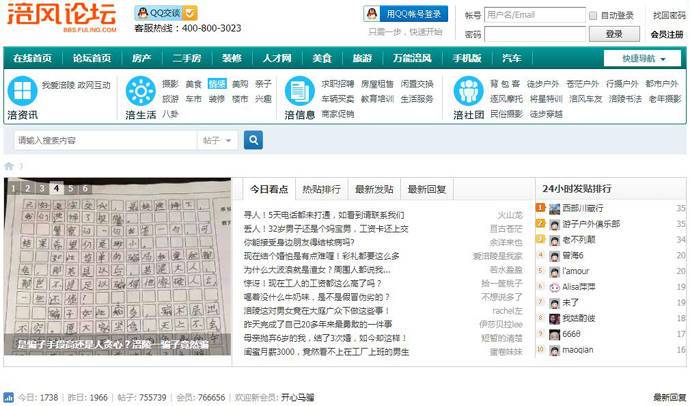Open the 帖子 search type dropdown
The height and width of the screenshot is (406, 690).
[216, 140]
